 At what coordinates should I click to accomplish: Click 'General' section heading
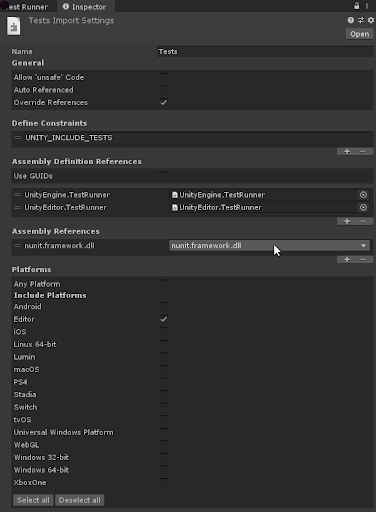[x=28, y=63]
